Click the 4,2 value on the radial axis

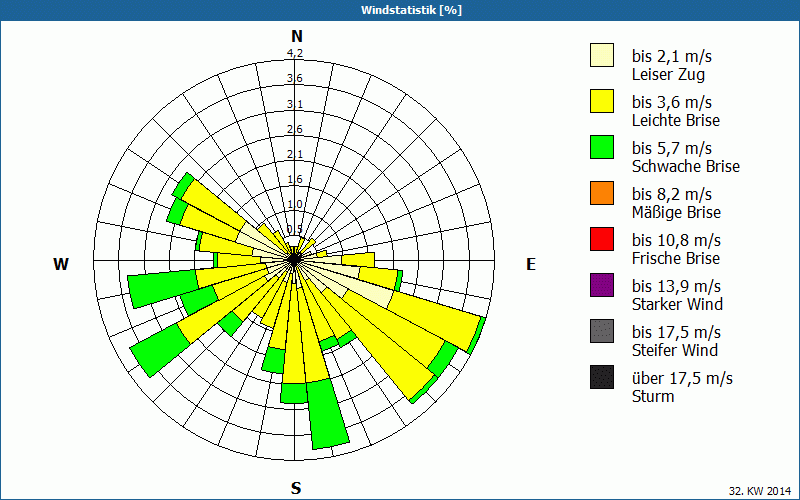[x=295, y=54]
